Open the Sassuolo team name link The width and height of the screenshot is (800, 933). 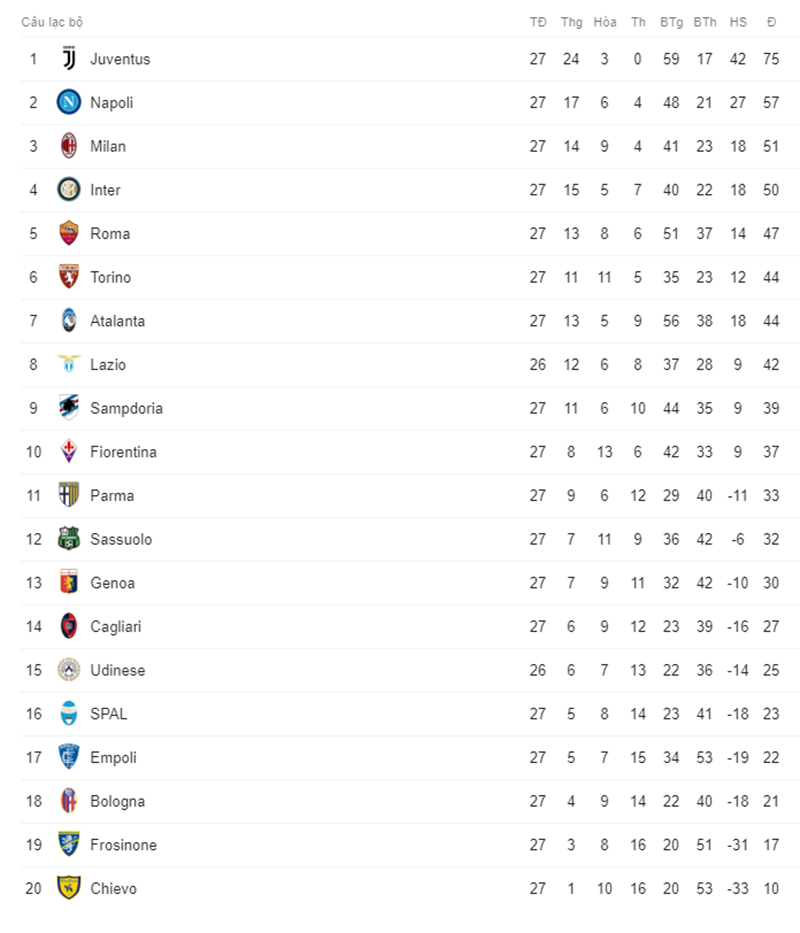[121, 539]
